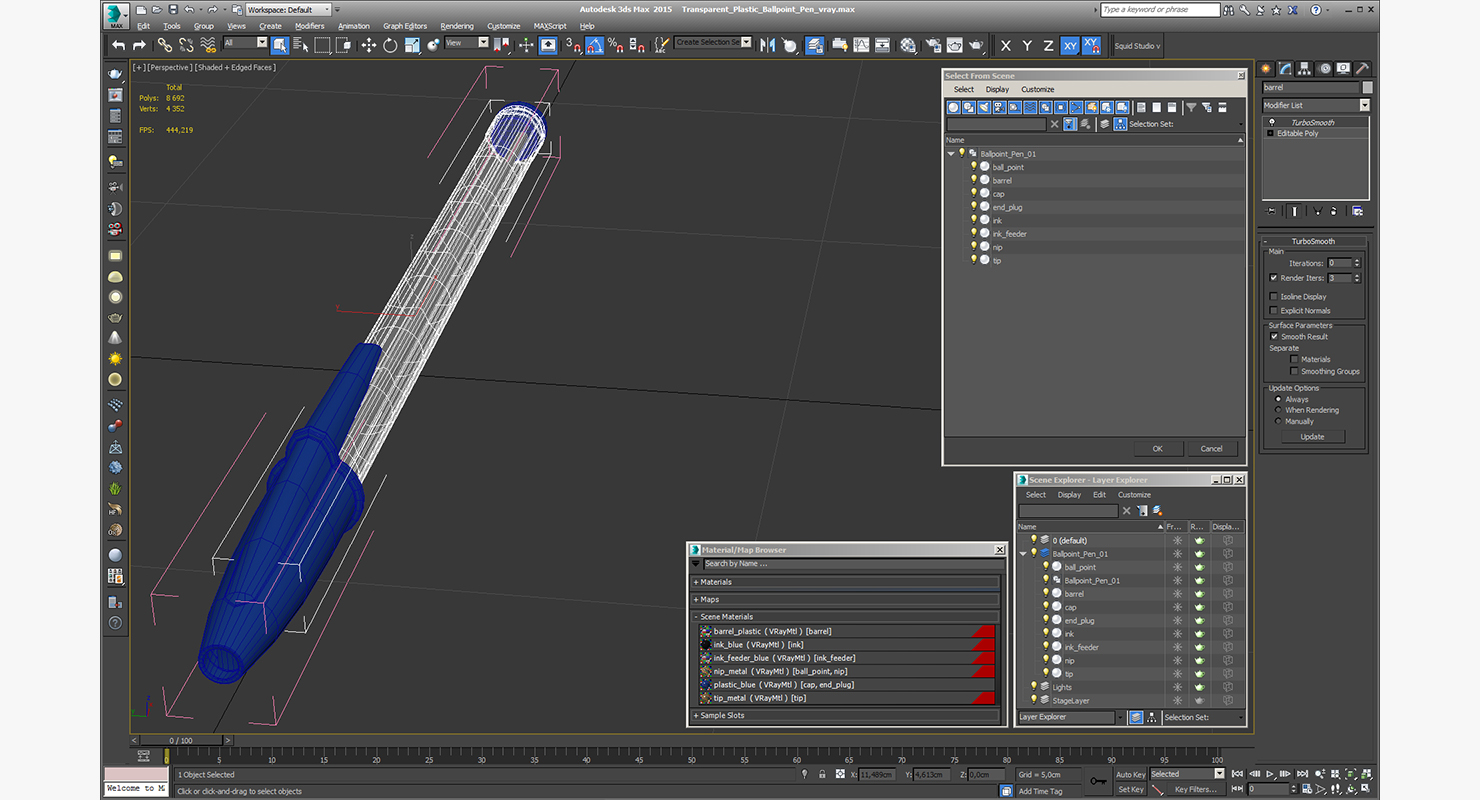Click the Redo arrow in main toolbar
1480x800 pixels.
(139, 45)
